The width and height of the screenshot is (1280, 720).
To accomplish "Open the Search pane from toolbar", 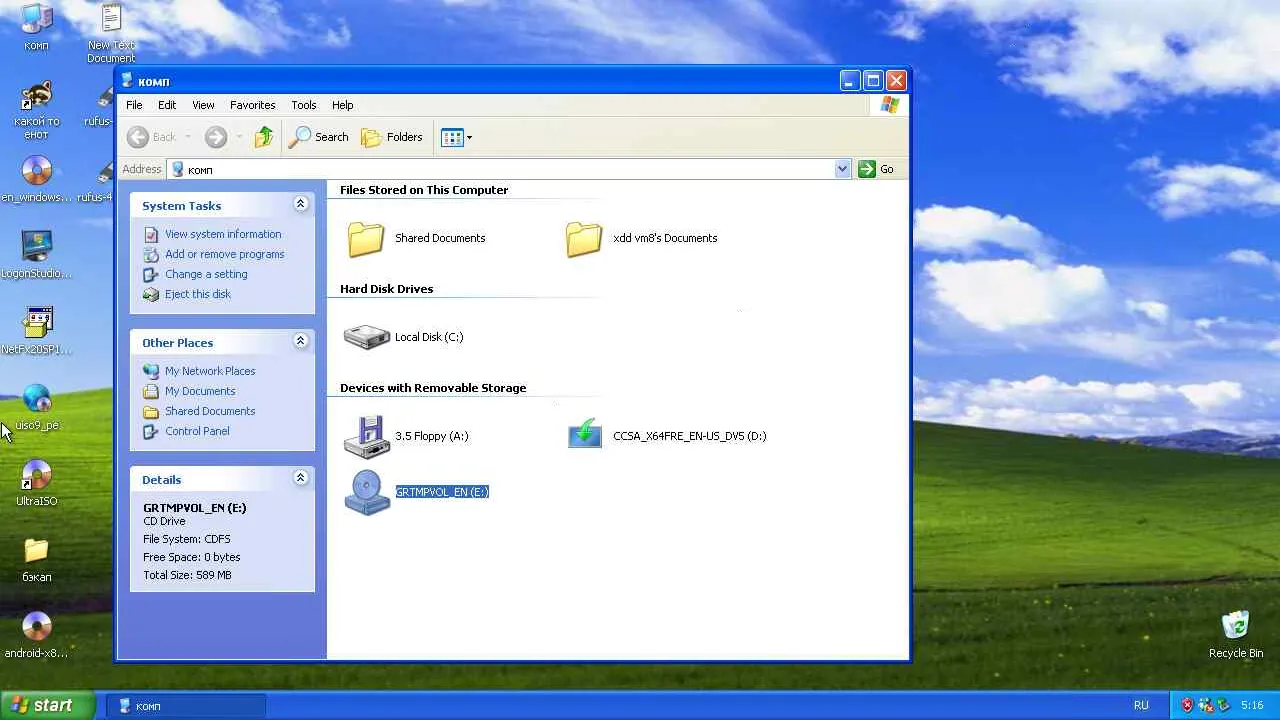I will click(319, 137).
